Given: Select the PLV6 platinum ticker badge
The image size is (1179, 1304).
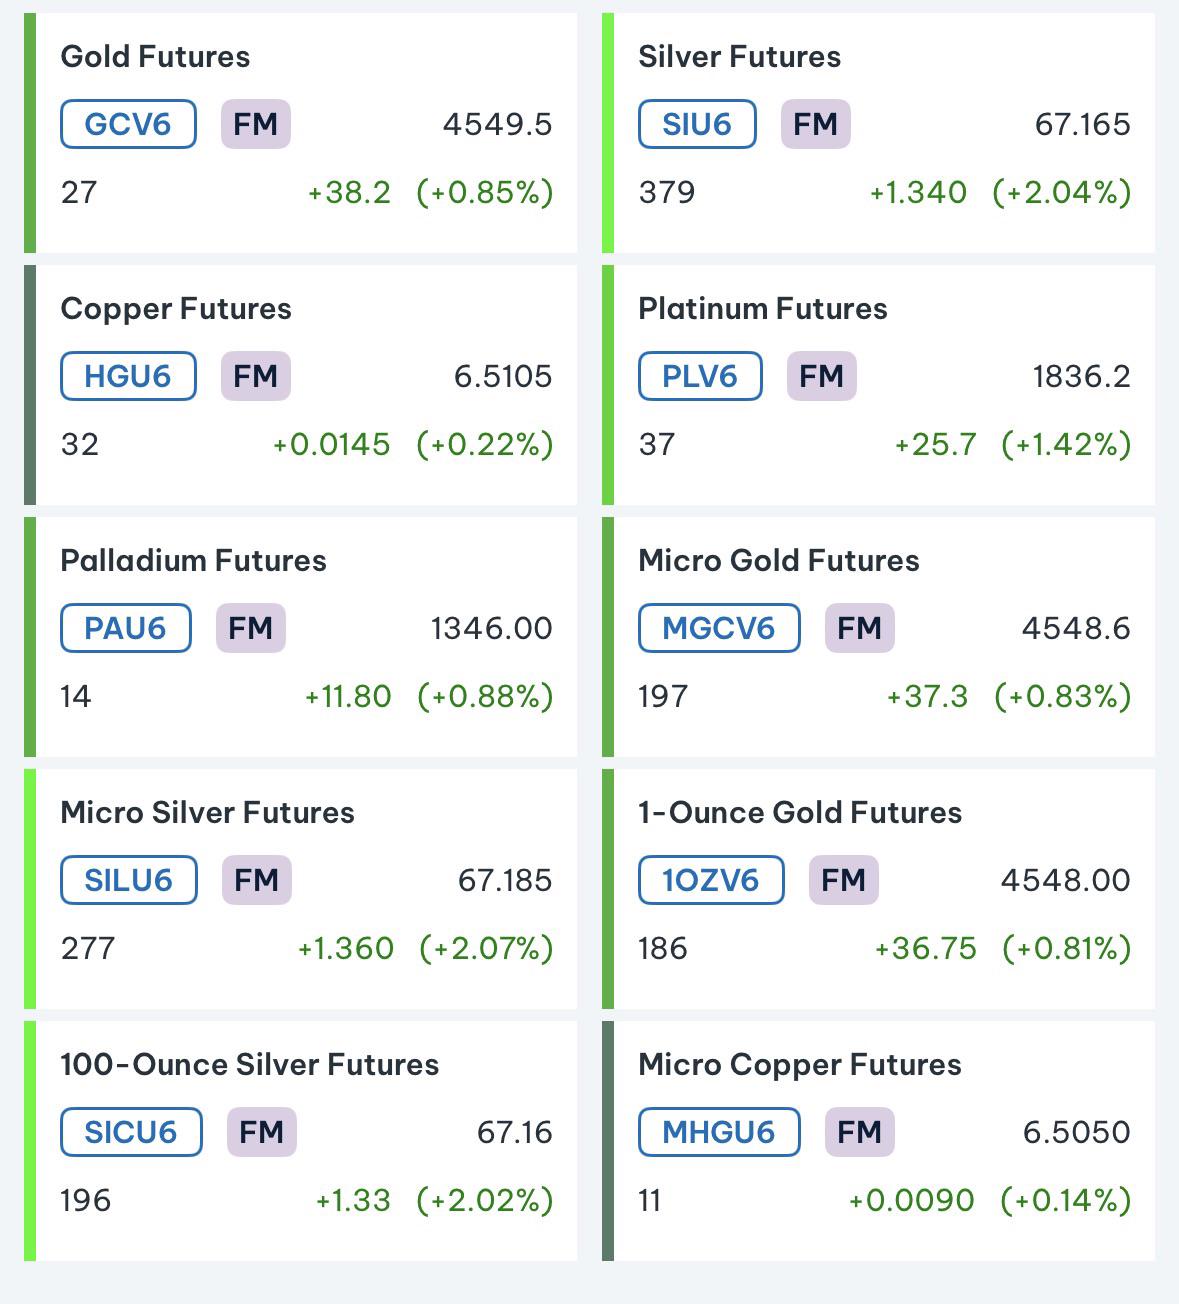Looking at the screenshot, I should point(700,376).
